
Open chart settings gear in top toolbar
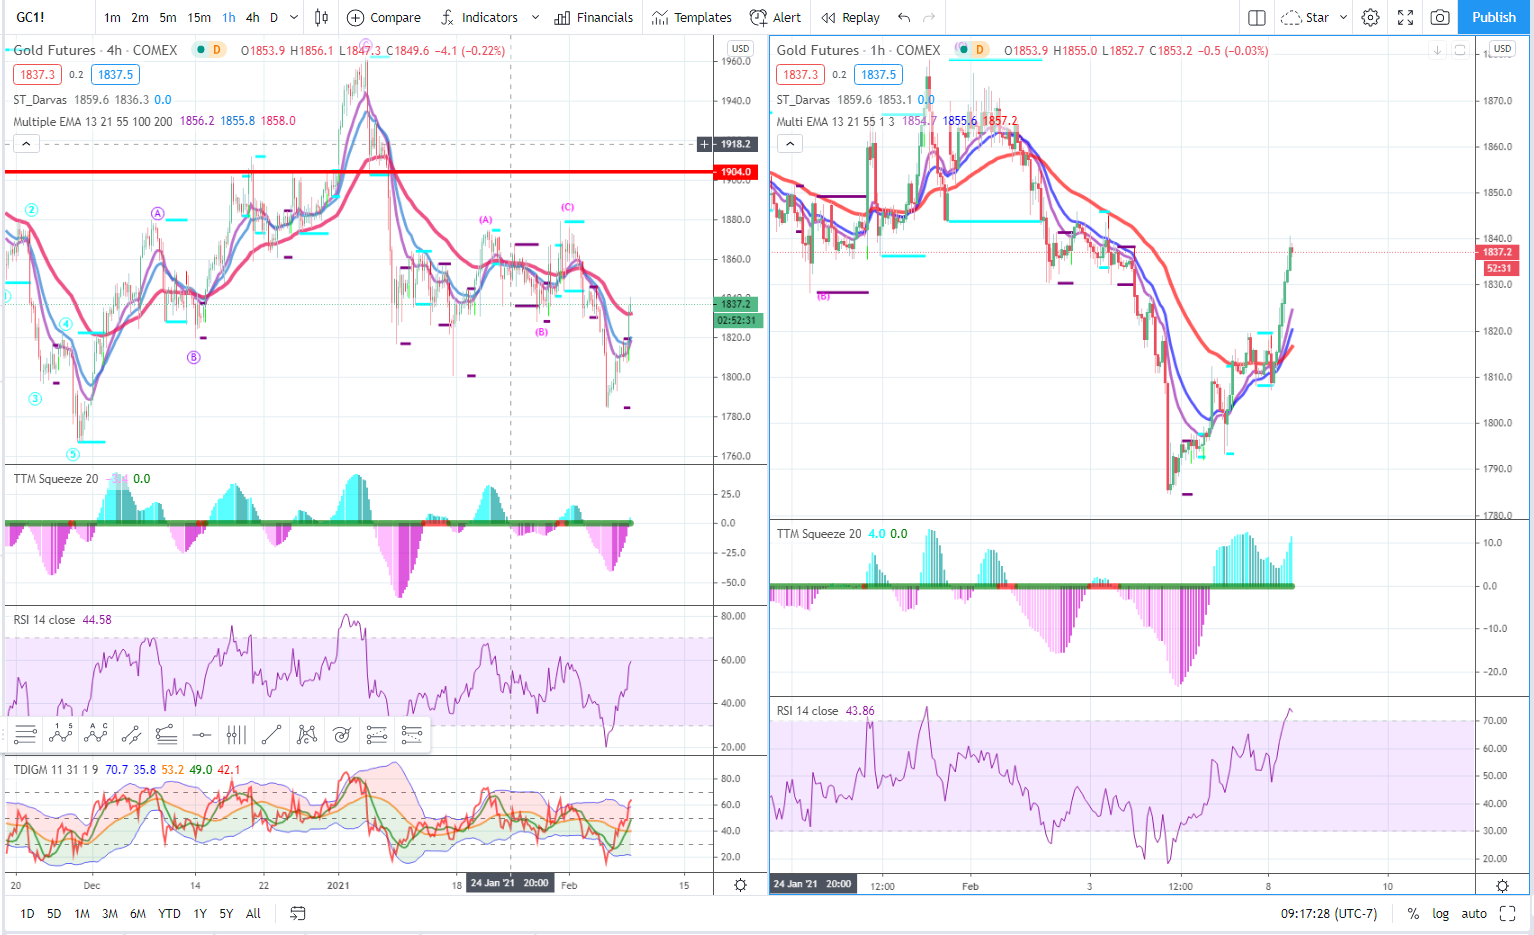[x=1371, y=17]
